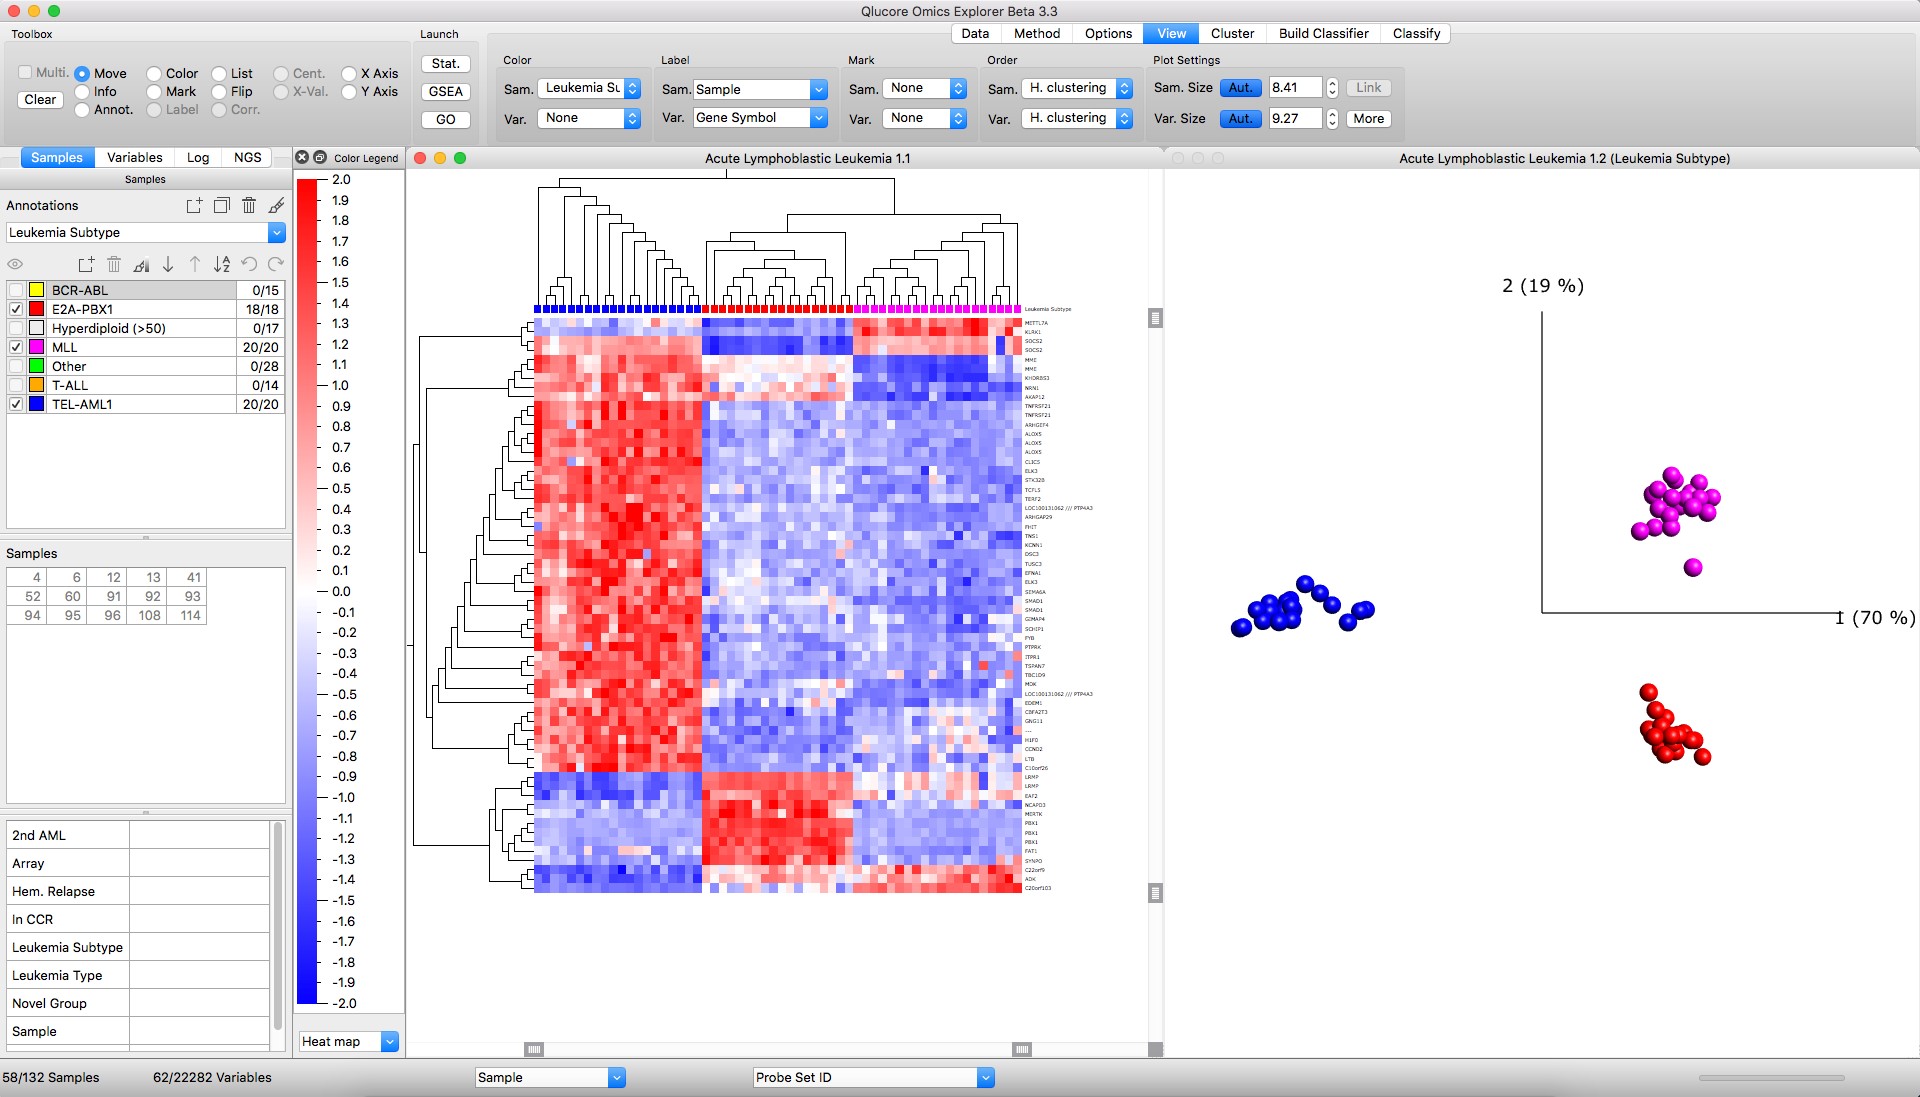Click the new annotation icon beside Annotations
This screenshot has height=1097, width=1920.
tap(194, 205)
